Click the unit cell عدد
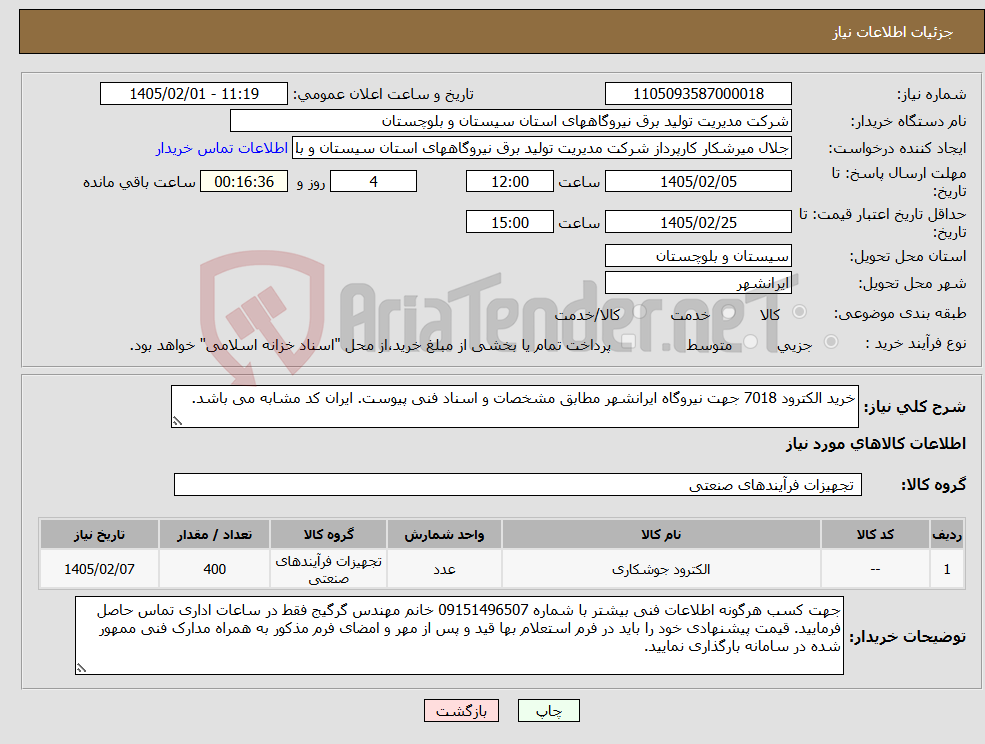The height and width of the screenshot is (744, 985). [444, 569]
